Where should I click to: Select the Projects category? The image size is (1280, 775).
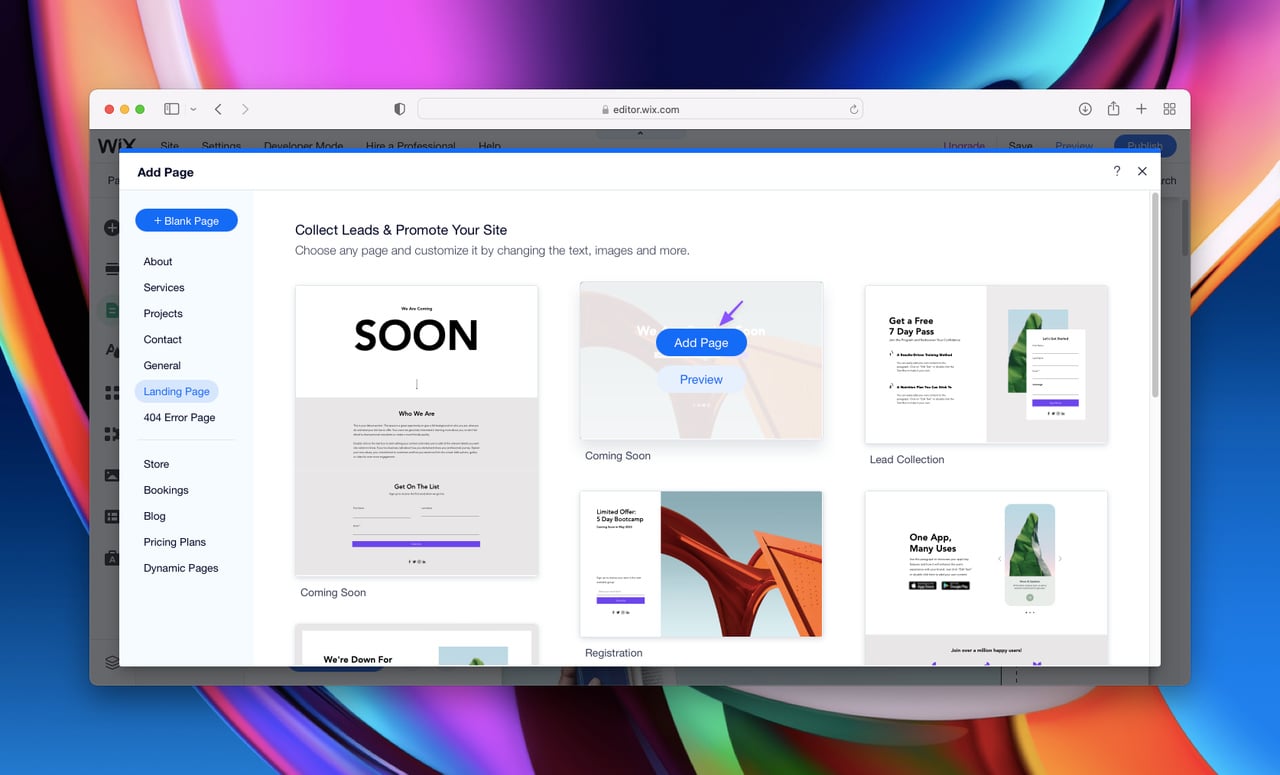click(x=163, y=313)
